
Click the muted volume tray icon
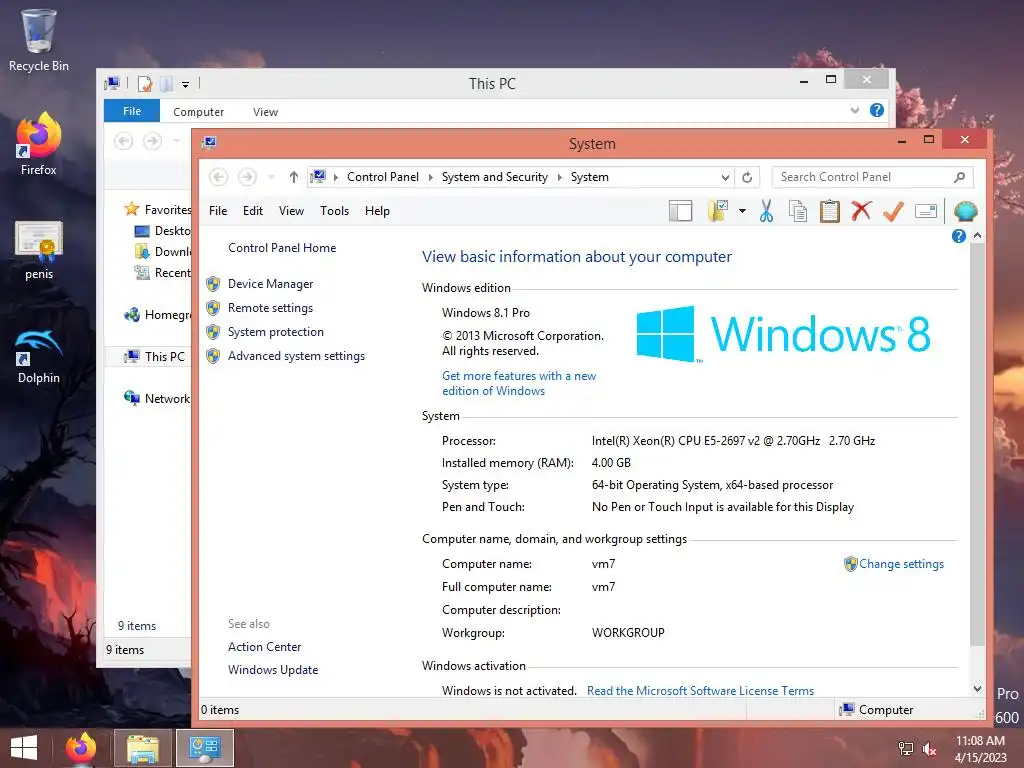[x=929, y=749]
